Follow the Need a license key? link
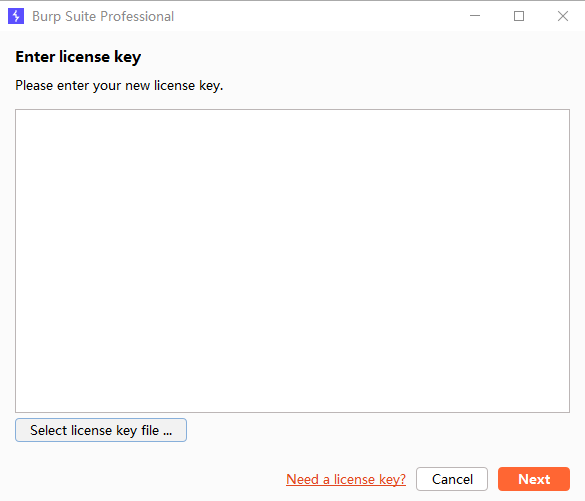585x501 pixels. 346,479
